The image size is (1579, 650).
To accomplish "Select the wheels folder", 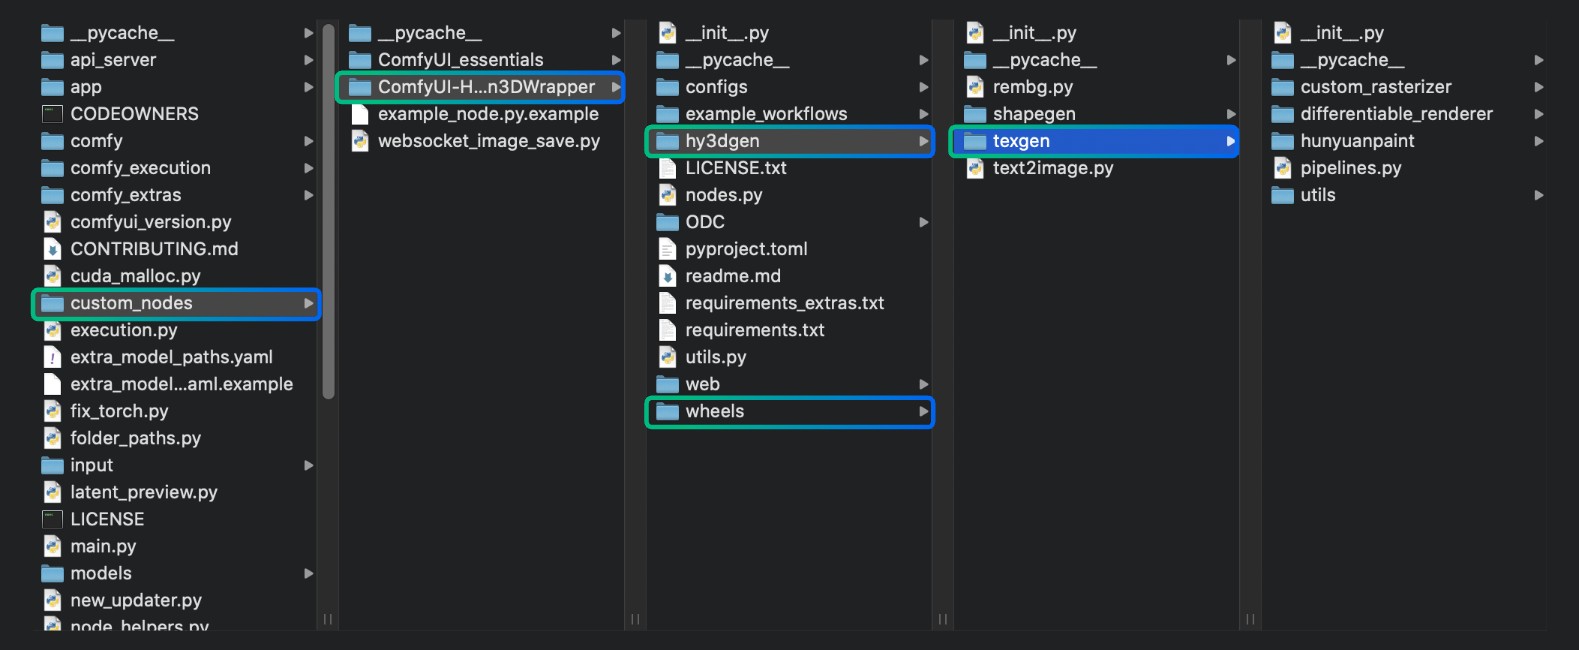I will (x=790, y=411).
